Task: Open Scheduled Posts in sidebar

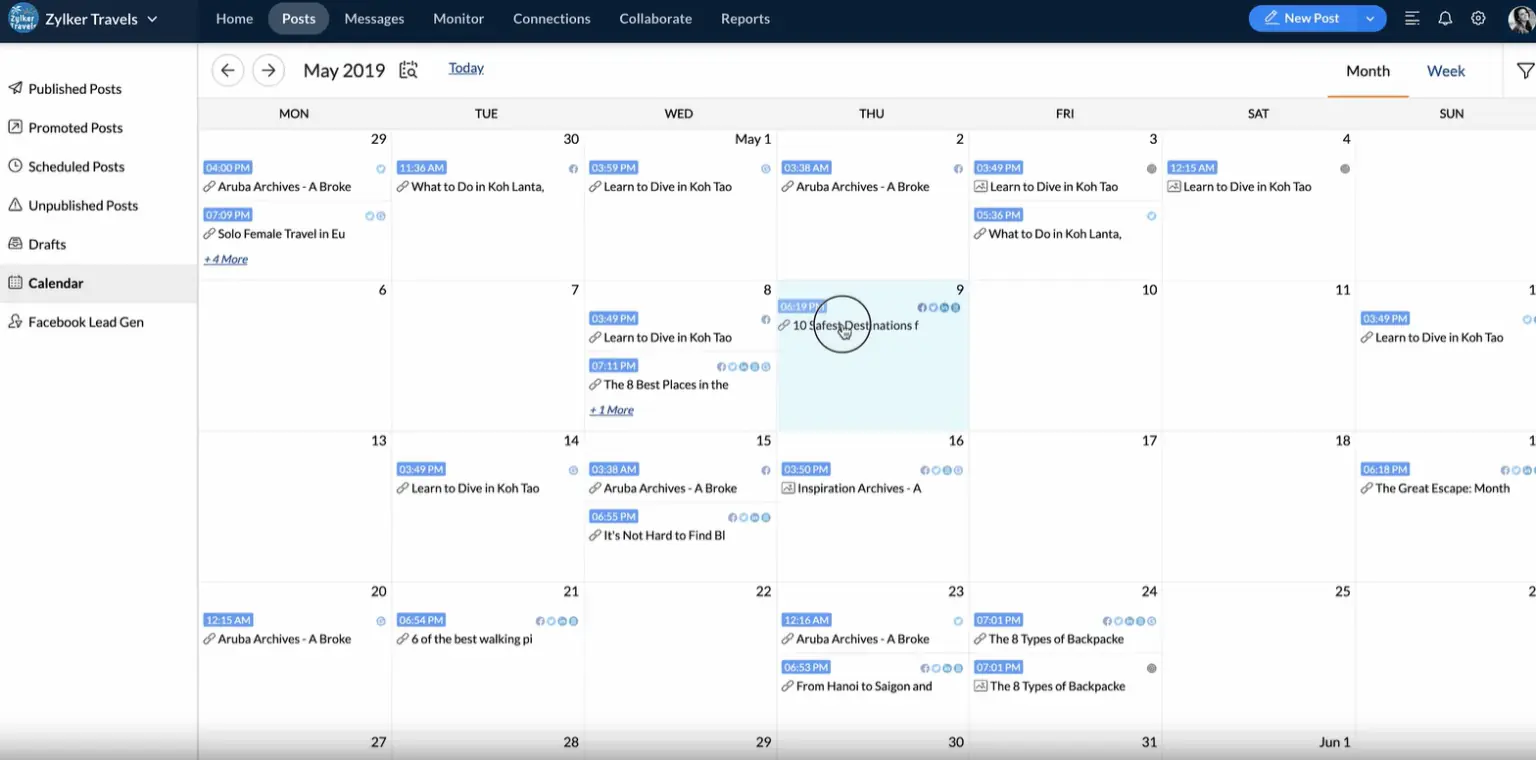Action: point(76,167)
